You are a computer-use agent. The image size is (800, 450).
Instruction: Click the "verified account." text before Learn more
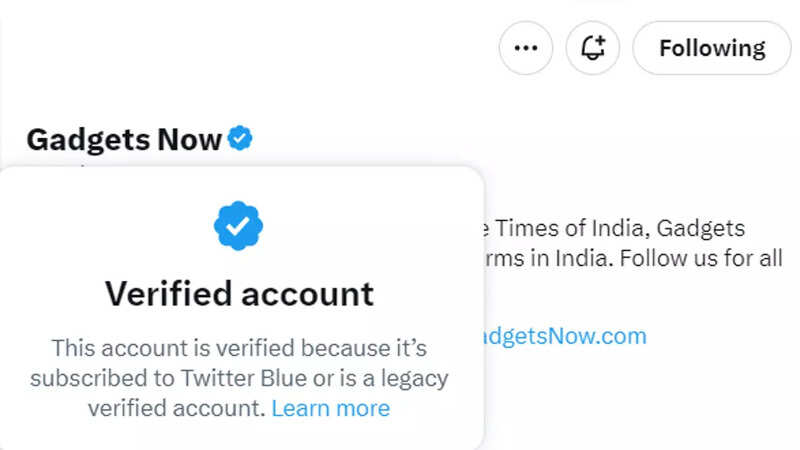[177, 408]
